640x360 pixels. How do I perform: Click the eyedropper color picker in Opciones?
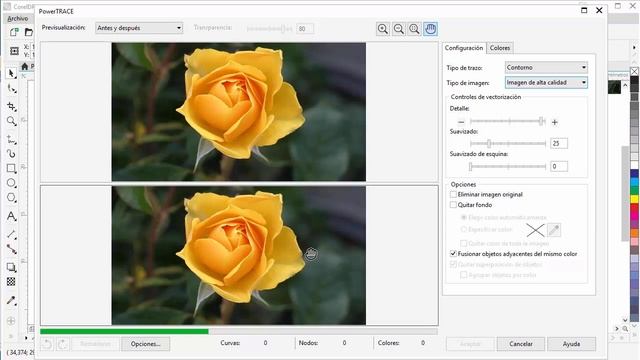[x=554, y=230]
